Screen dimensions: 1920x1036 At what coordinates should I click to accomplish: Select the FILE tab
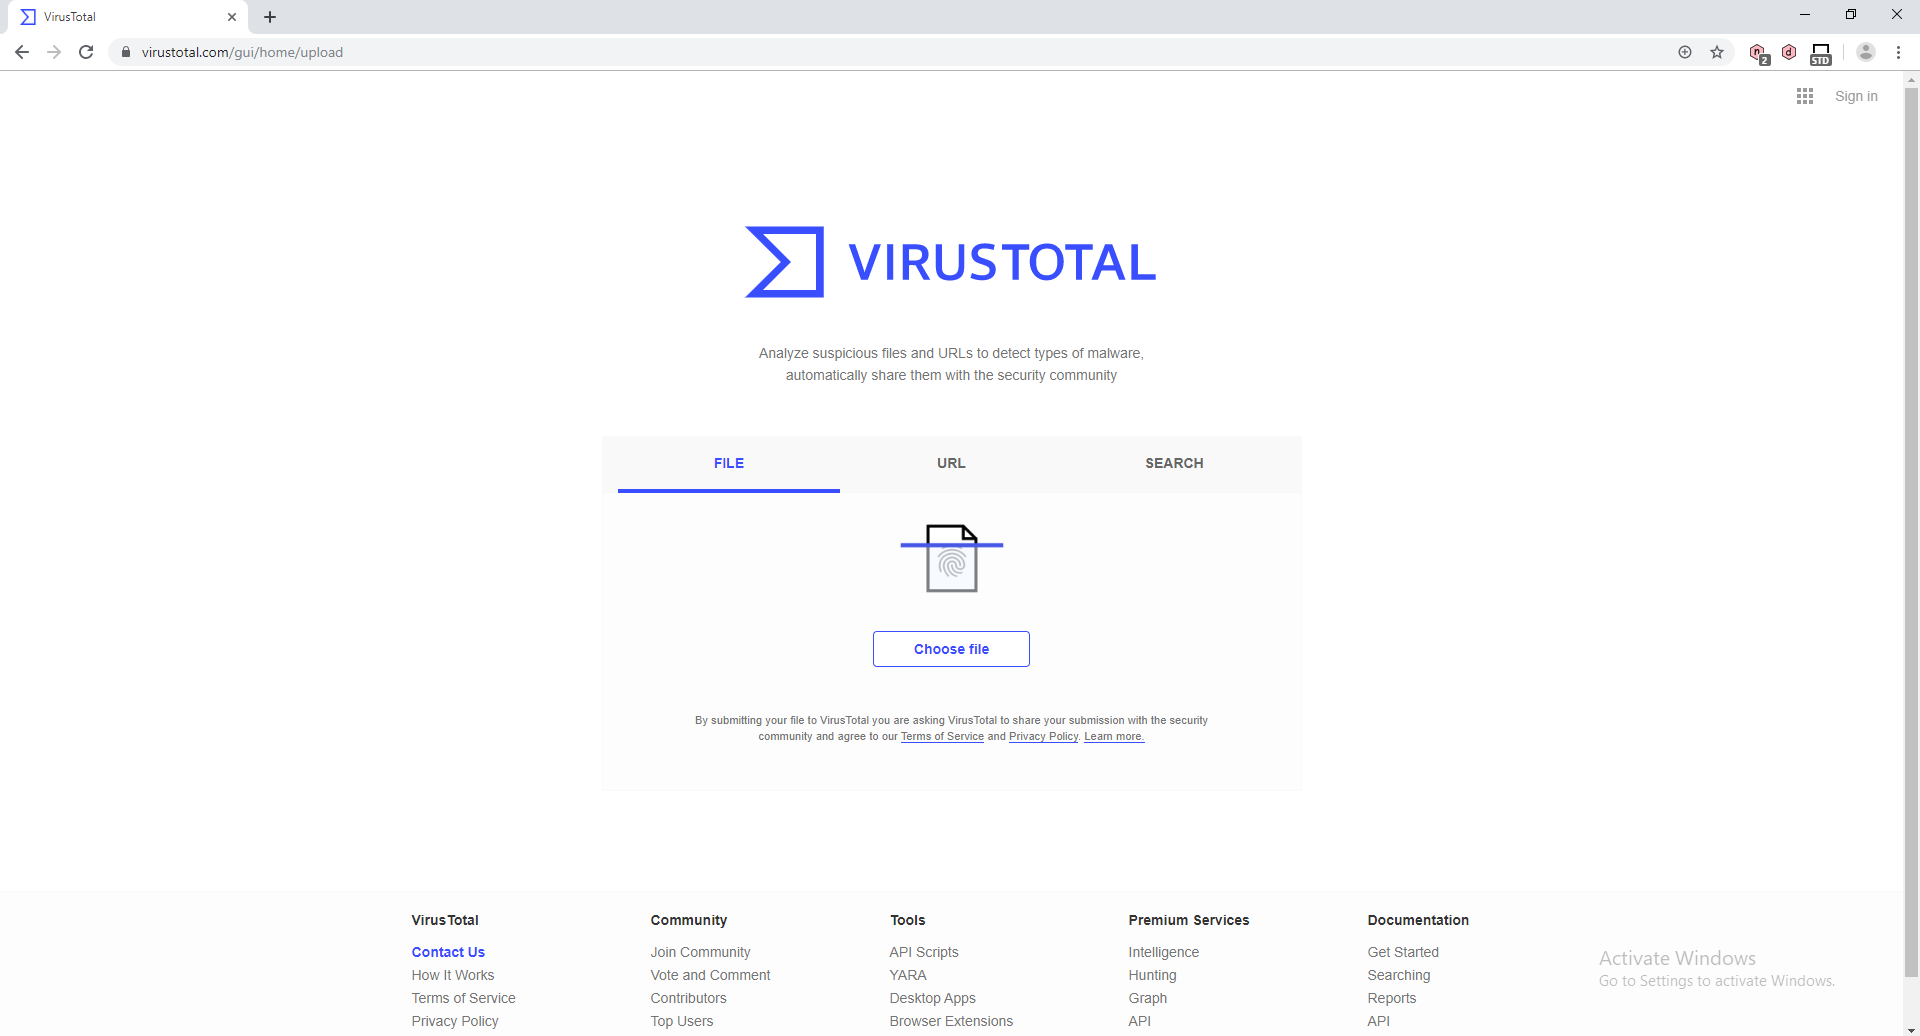point(729,463)
